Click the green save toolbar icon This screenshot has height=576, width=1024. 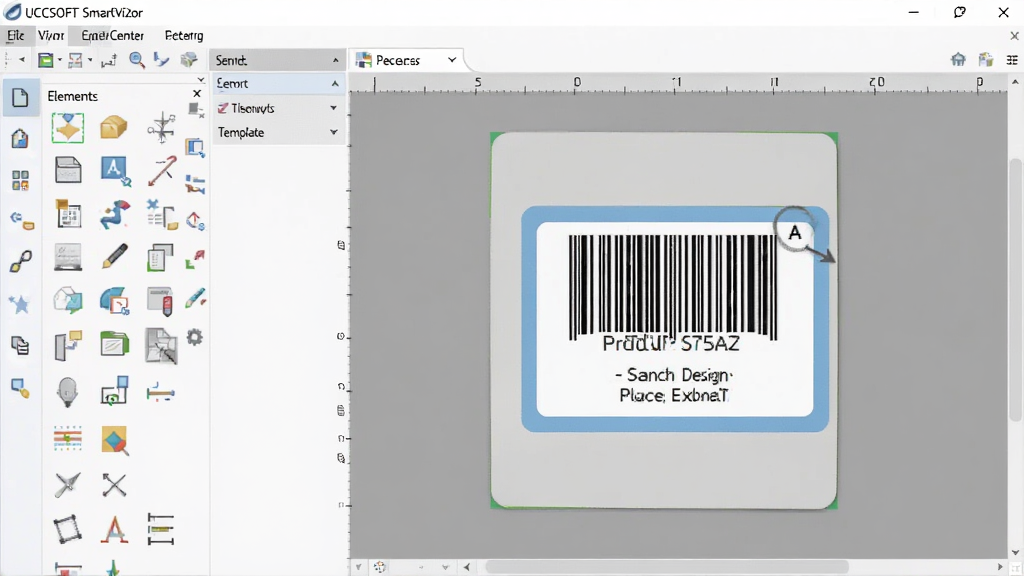[x=46, y=60]
